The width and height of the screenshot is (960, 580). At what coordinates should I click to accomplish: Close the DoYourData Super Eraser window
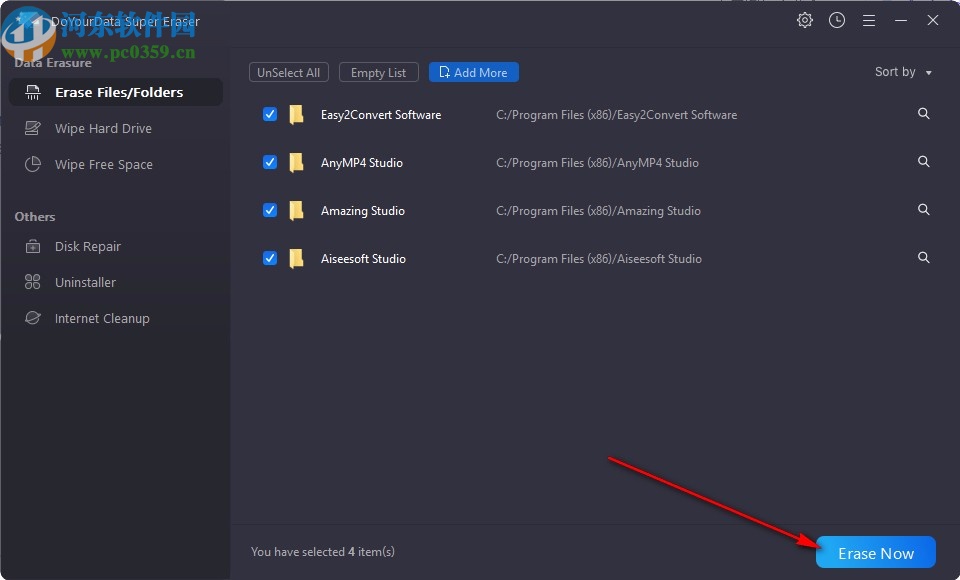pos(932,20)
